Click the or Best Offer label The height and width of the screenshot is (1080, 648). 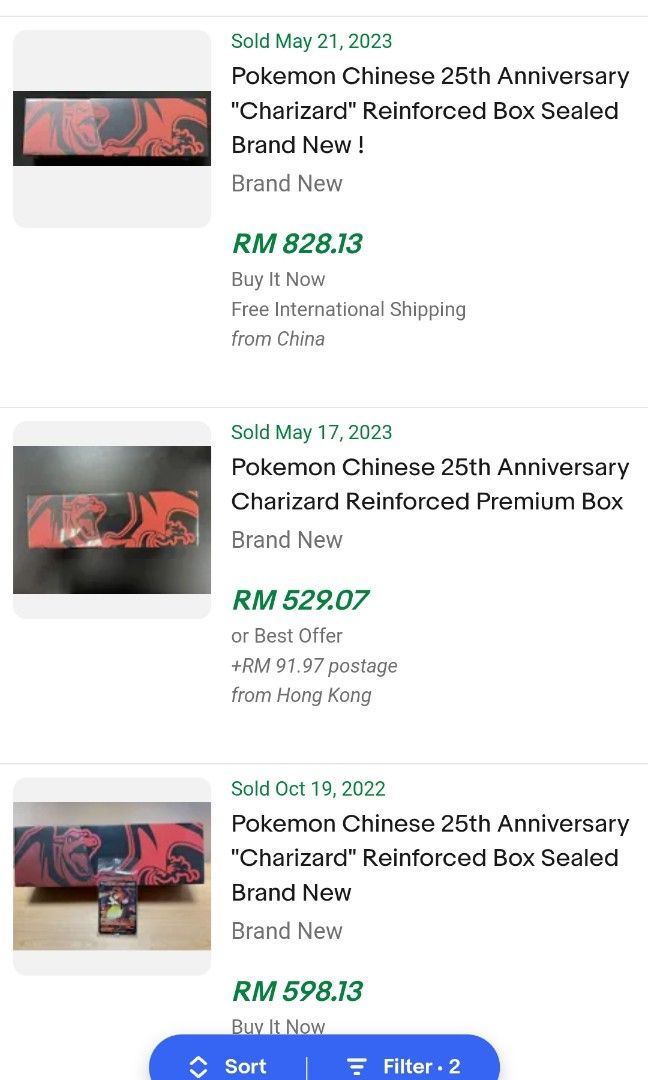[287, 635]
